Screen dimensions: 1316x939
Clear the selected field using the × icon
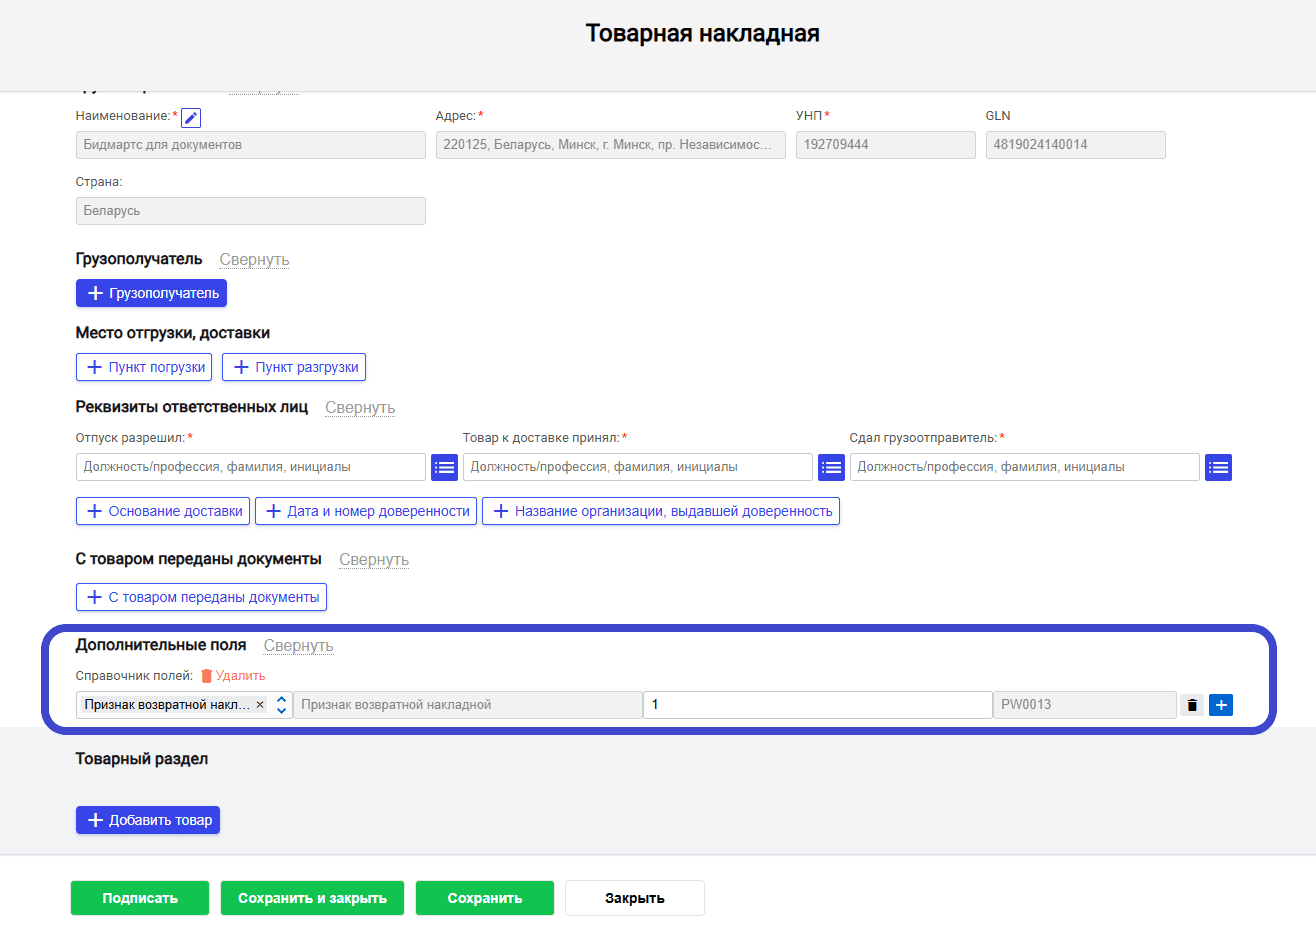coord(260,704)
